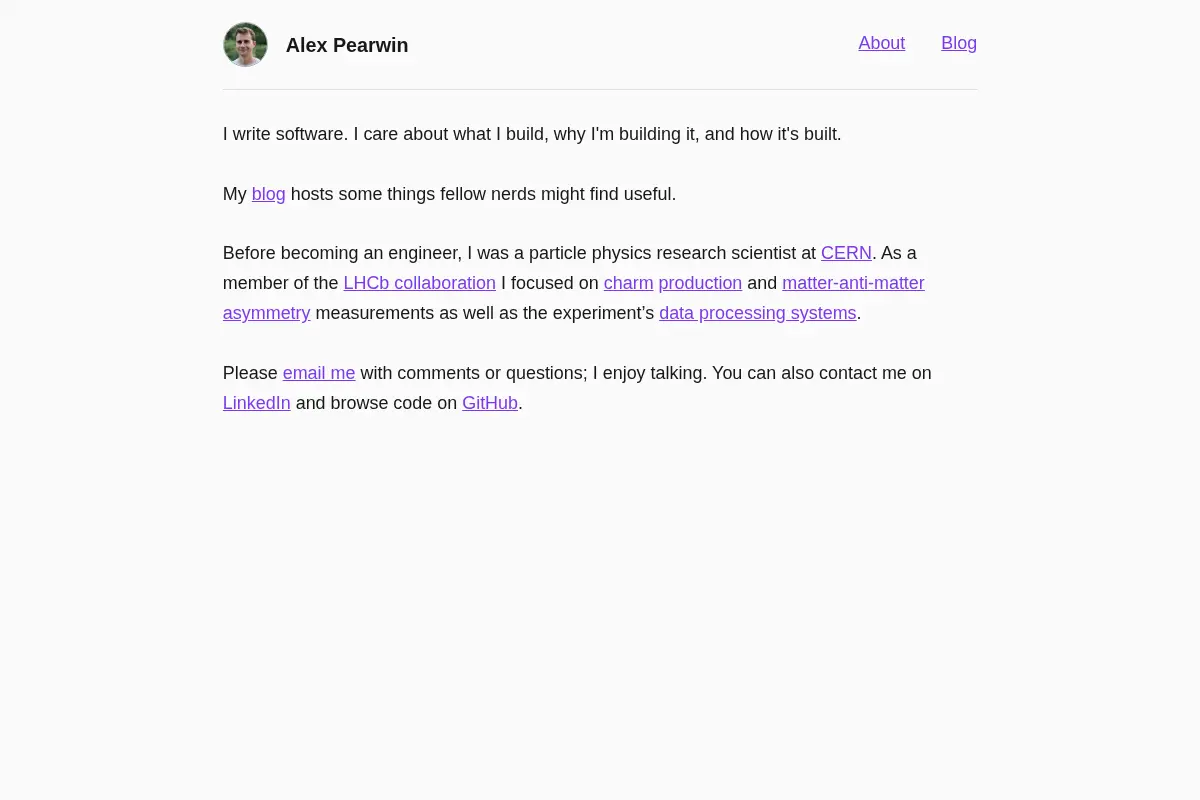Open the Alex Pearwin site title

347,45
